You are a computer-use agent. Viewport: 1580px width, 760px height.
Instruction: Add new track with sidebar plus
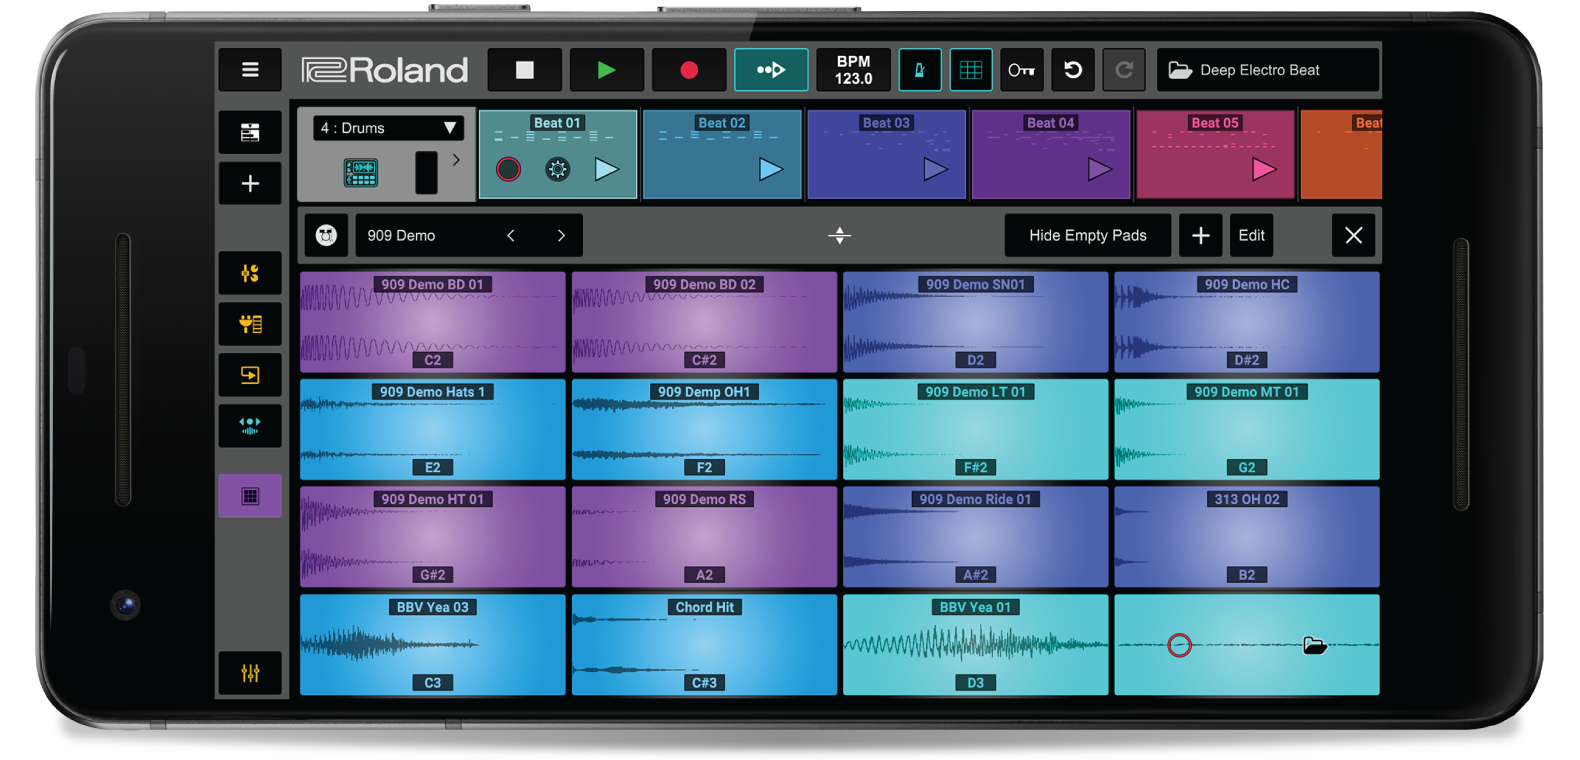(x=250, y=184)
